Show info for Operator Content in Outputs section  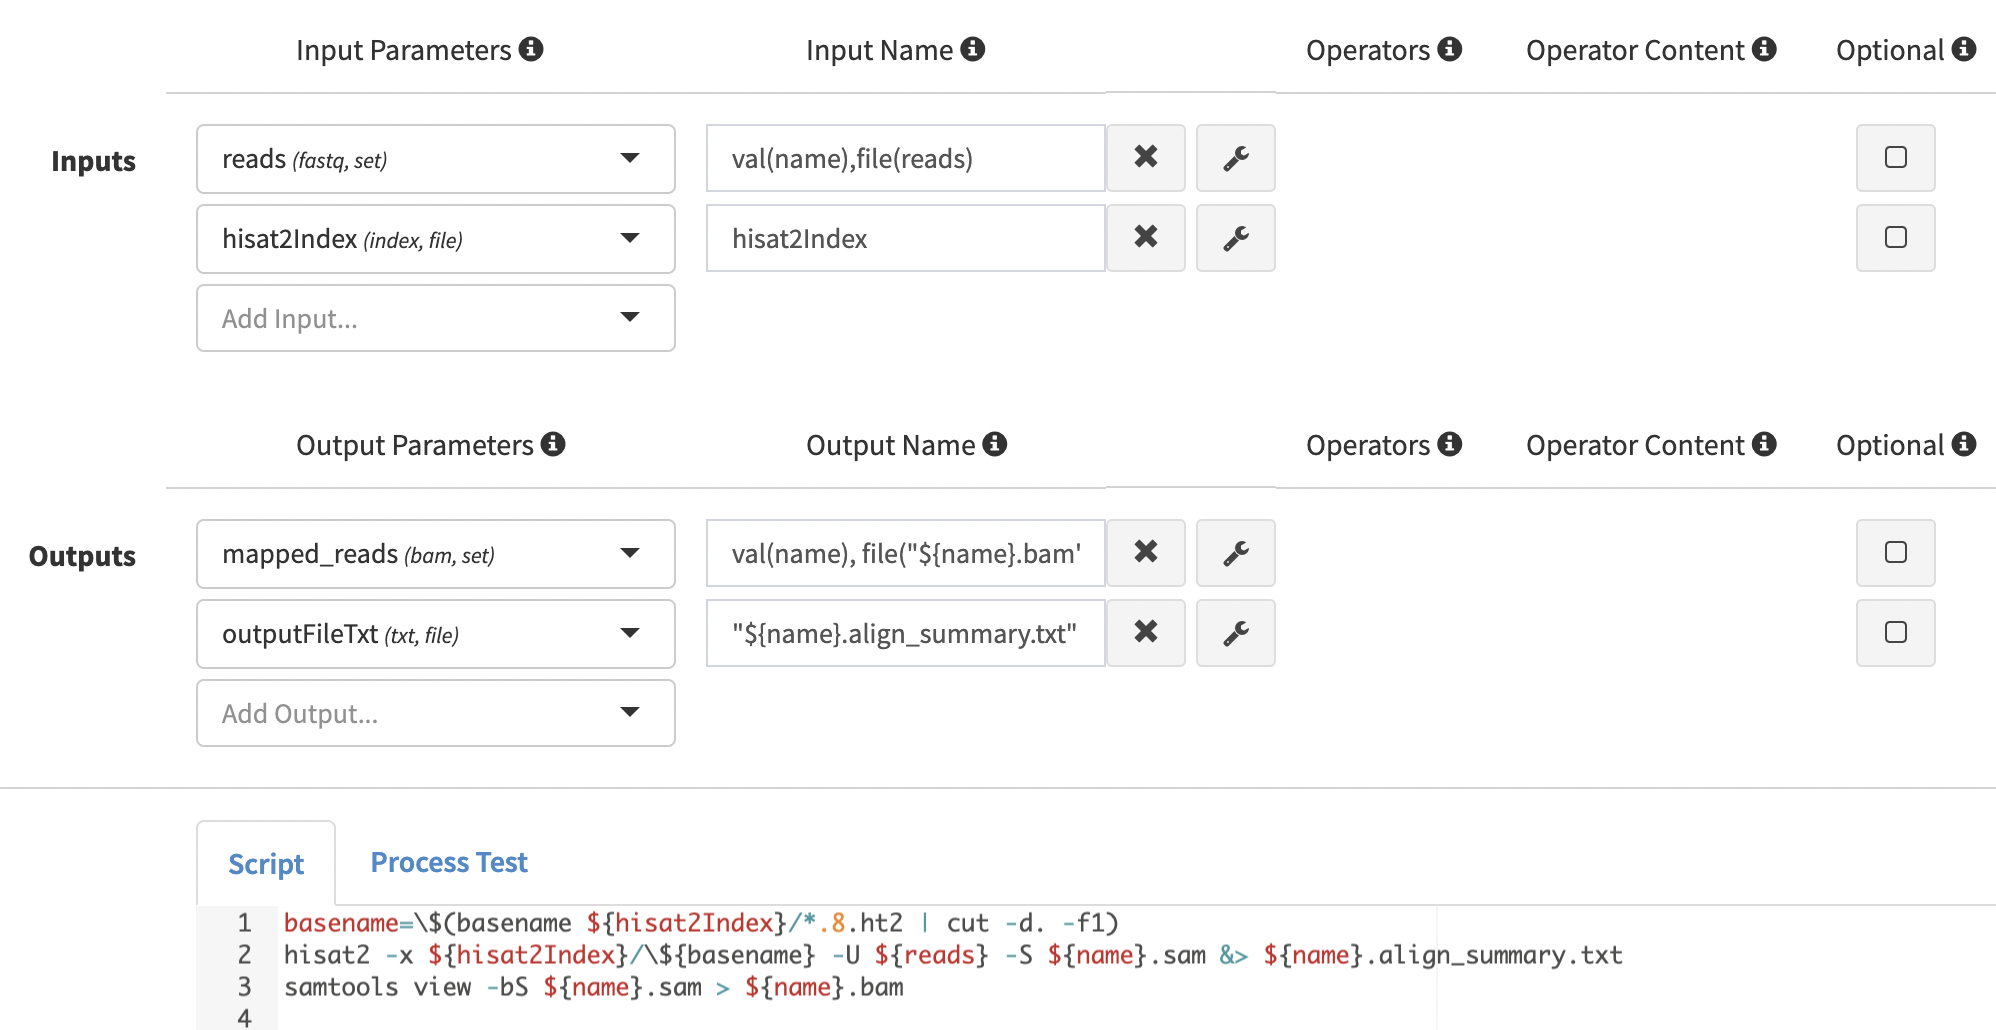pos(1764,444)
